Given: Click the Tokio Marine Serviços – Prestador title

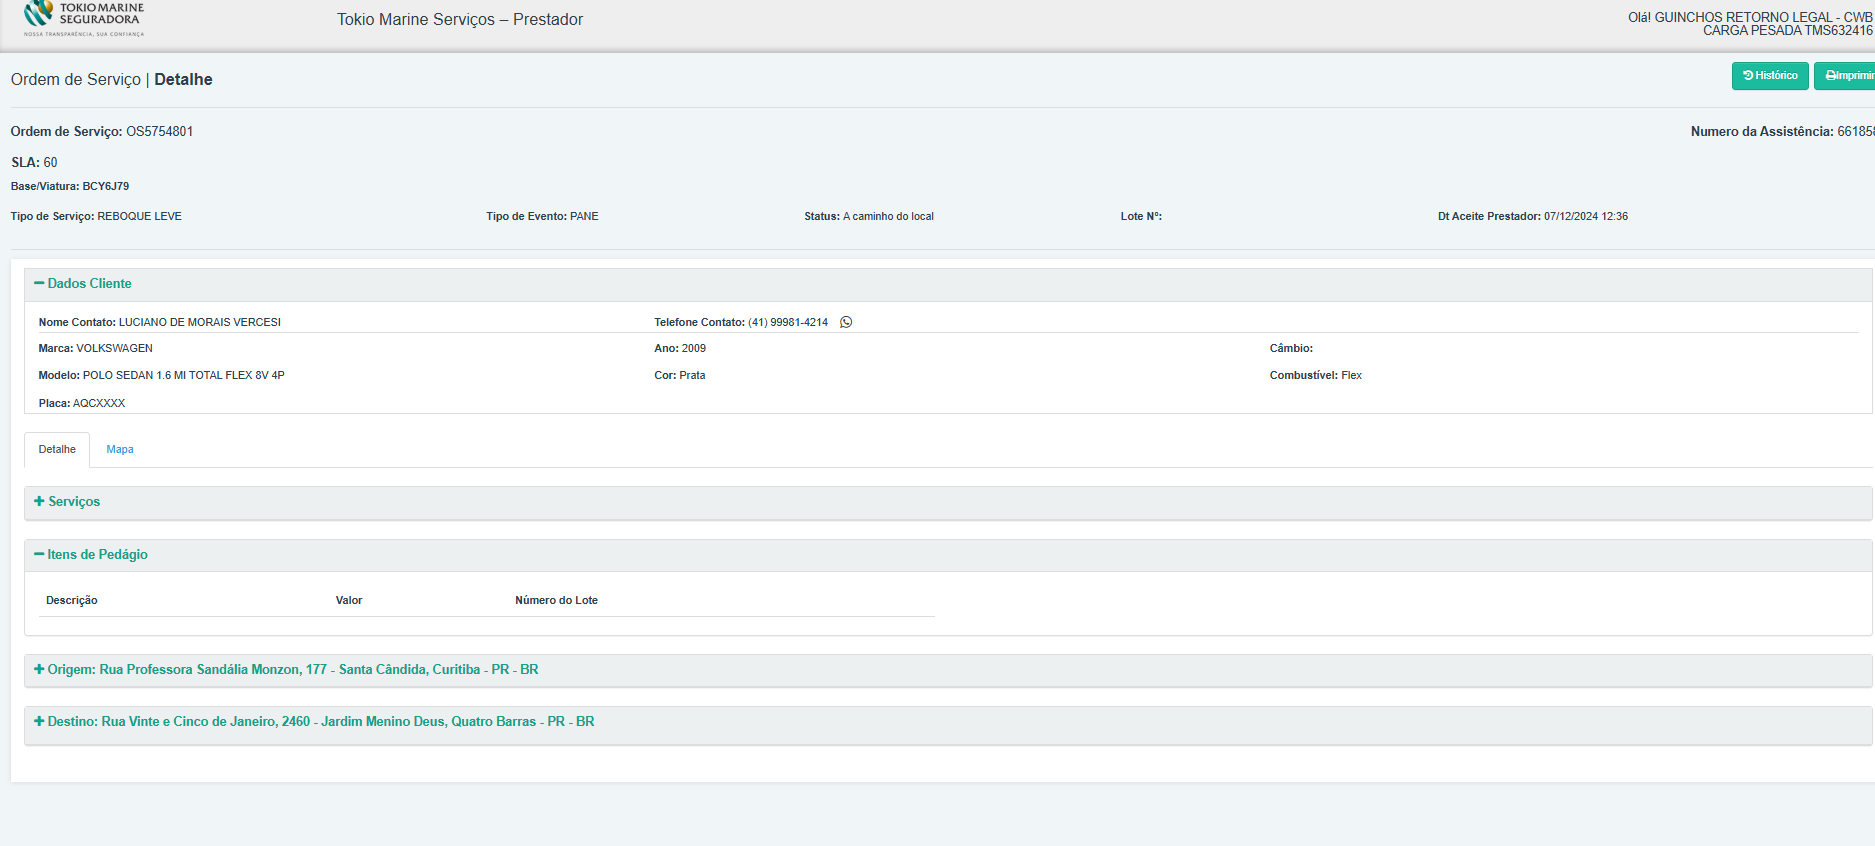Looking at the screenshot, I should [x=459, y=20].
